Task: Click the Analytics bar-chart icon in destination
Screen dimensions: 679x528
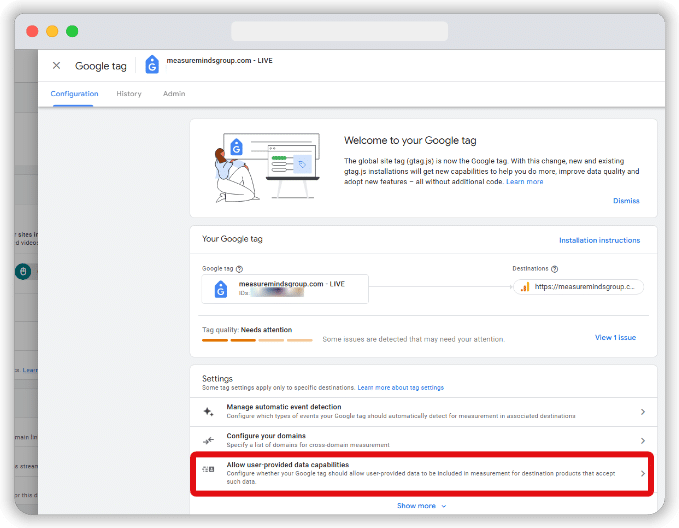Action: tap(525, 287)
